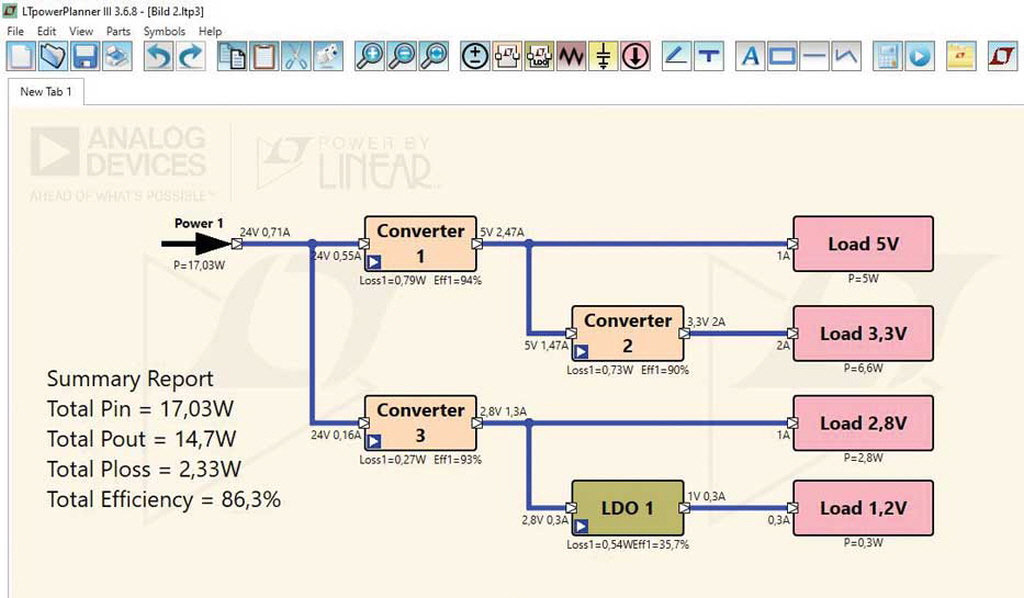Click Converter 3 blue arrow expander
The image size is (1024, 598).
[x=373, y=441]
